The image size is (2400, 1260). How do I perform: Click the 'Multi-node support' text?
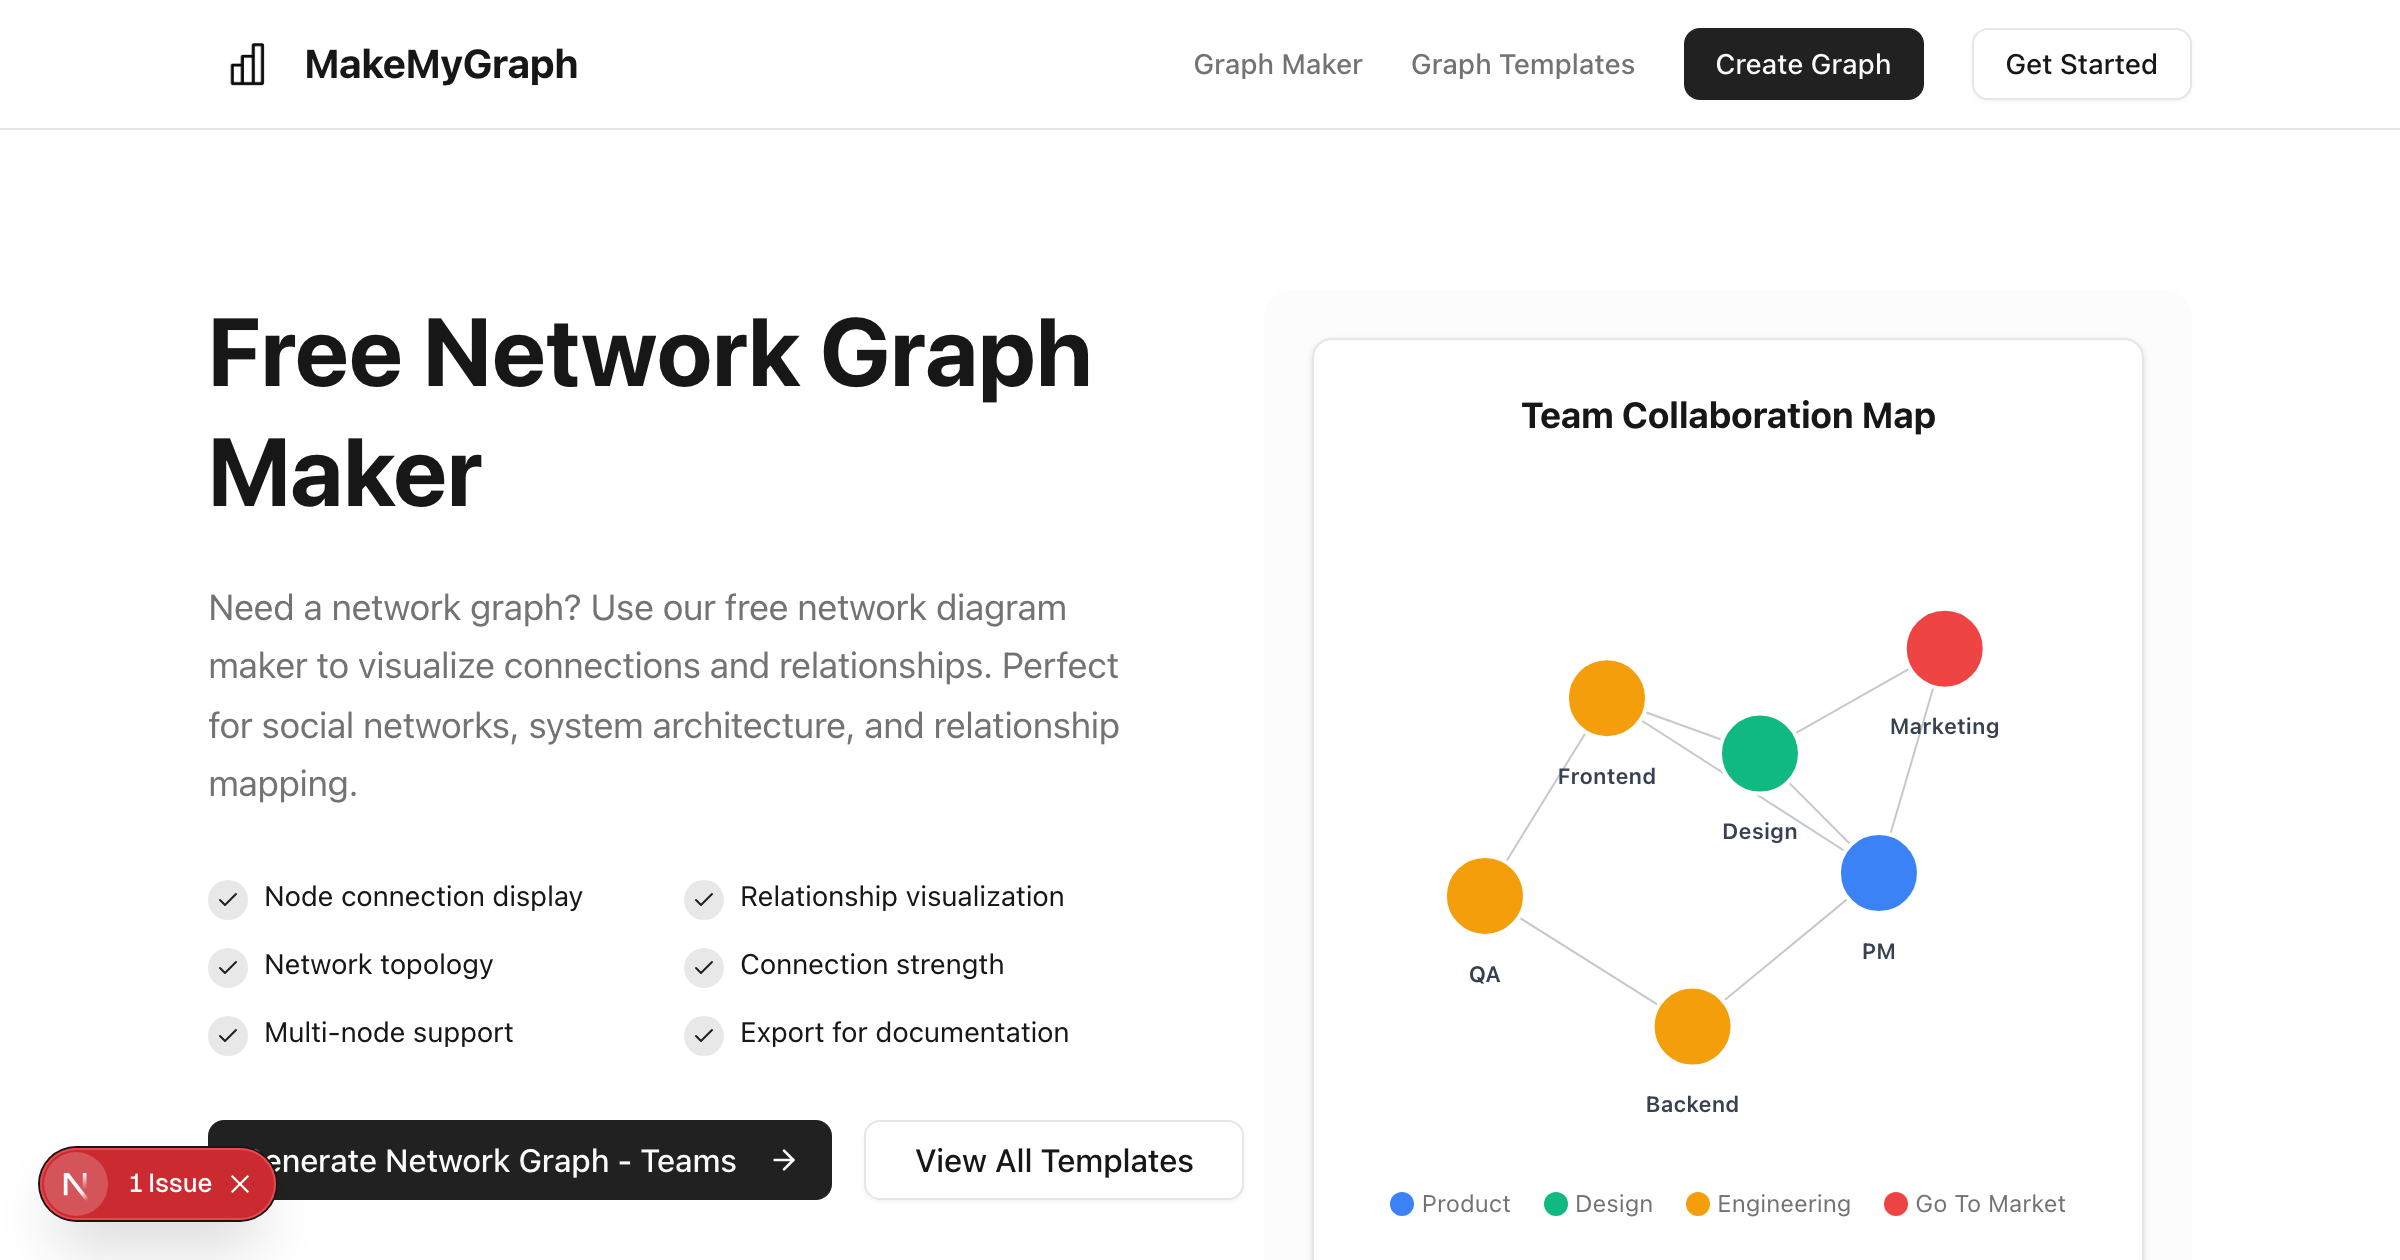389,1033
